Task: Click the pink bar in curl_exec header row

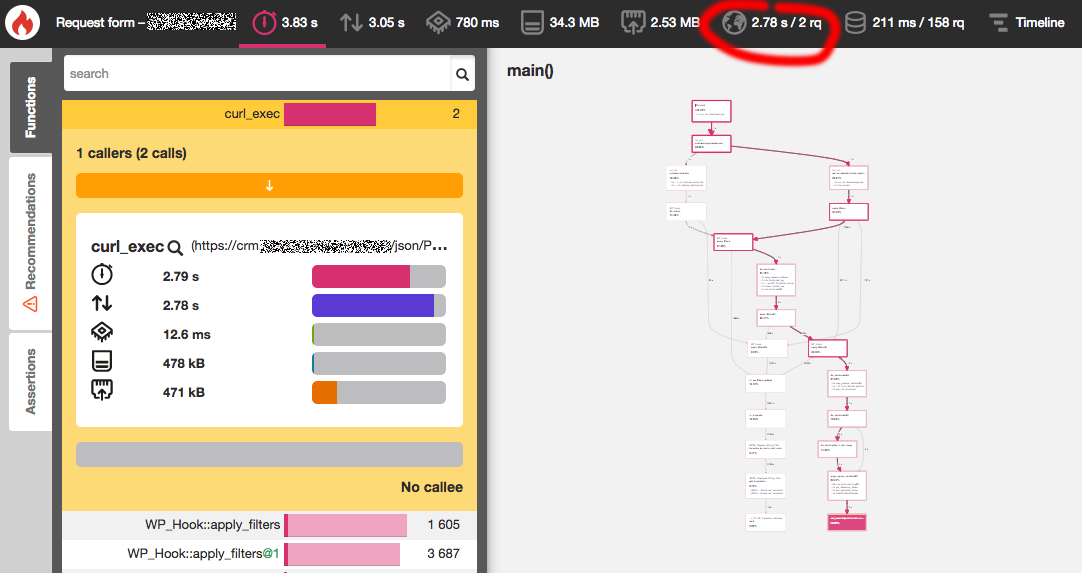Action: (330, 114)
